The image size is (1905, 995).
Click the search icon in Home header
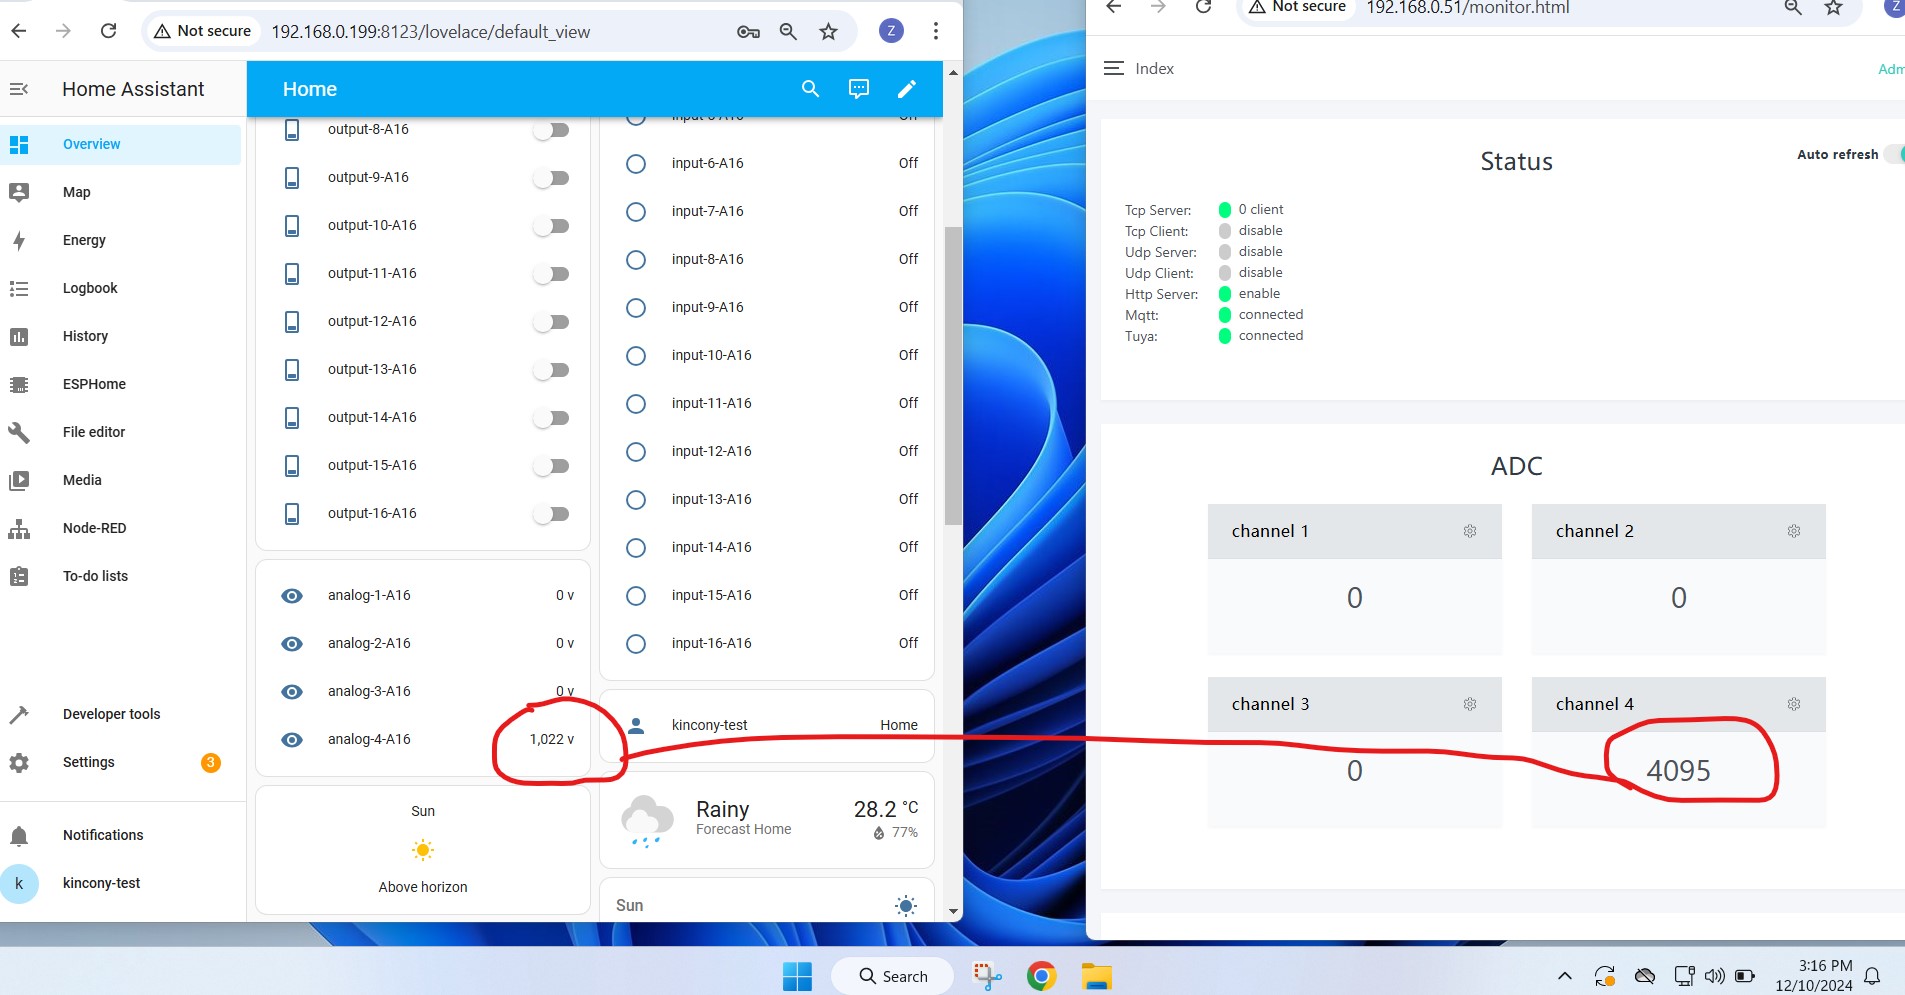810,89
